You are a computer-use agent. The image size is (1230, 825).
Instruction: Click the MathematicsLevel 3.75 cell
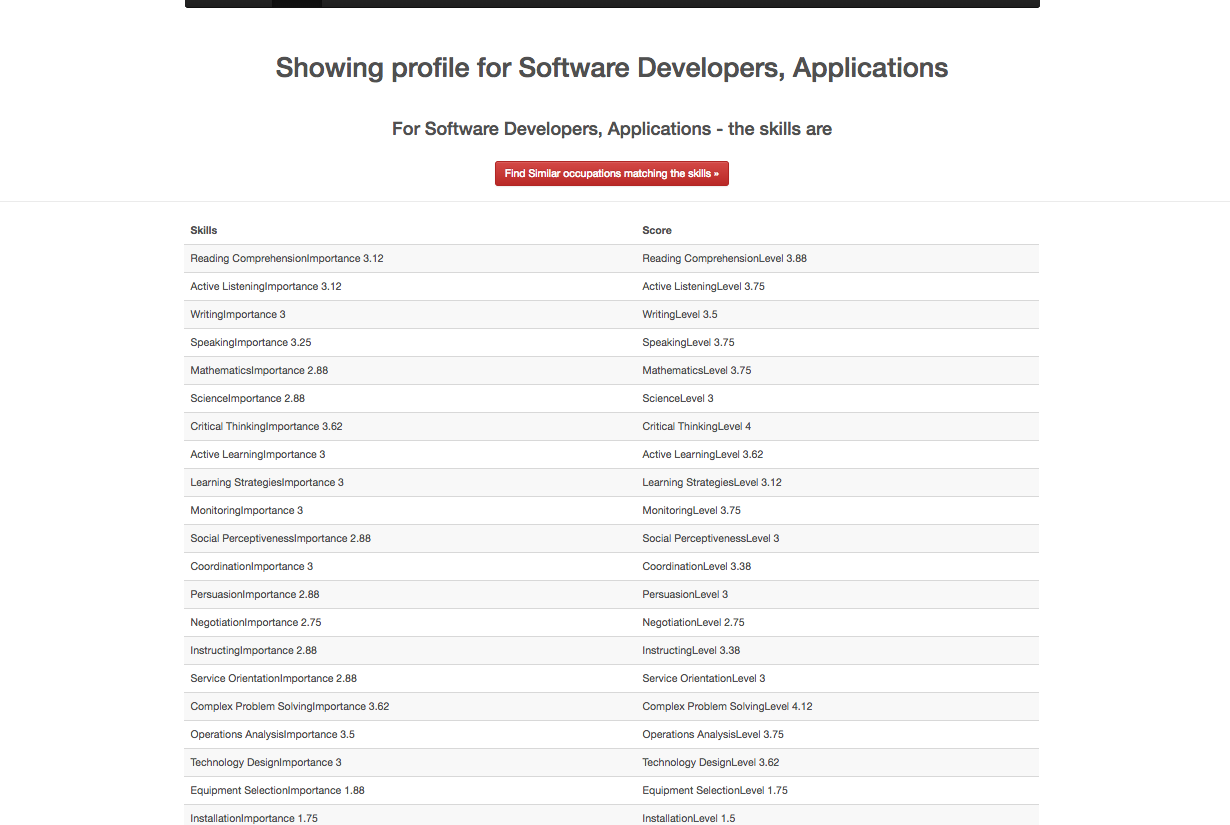click(x=838, y=370)
